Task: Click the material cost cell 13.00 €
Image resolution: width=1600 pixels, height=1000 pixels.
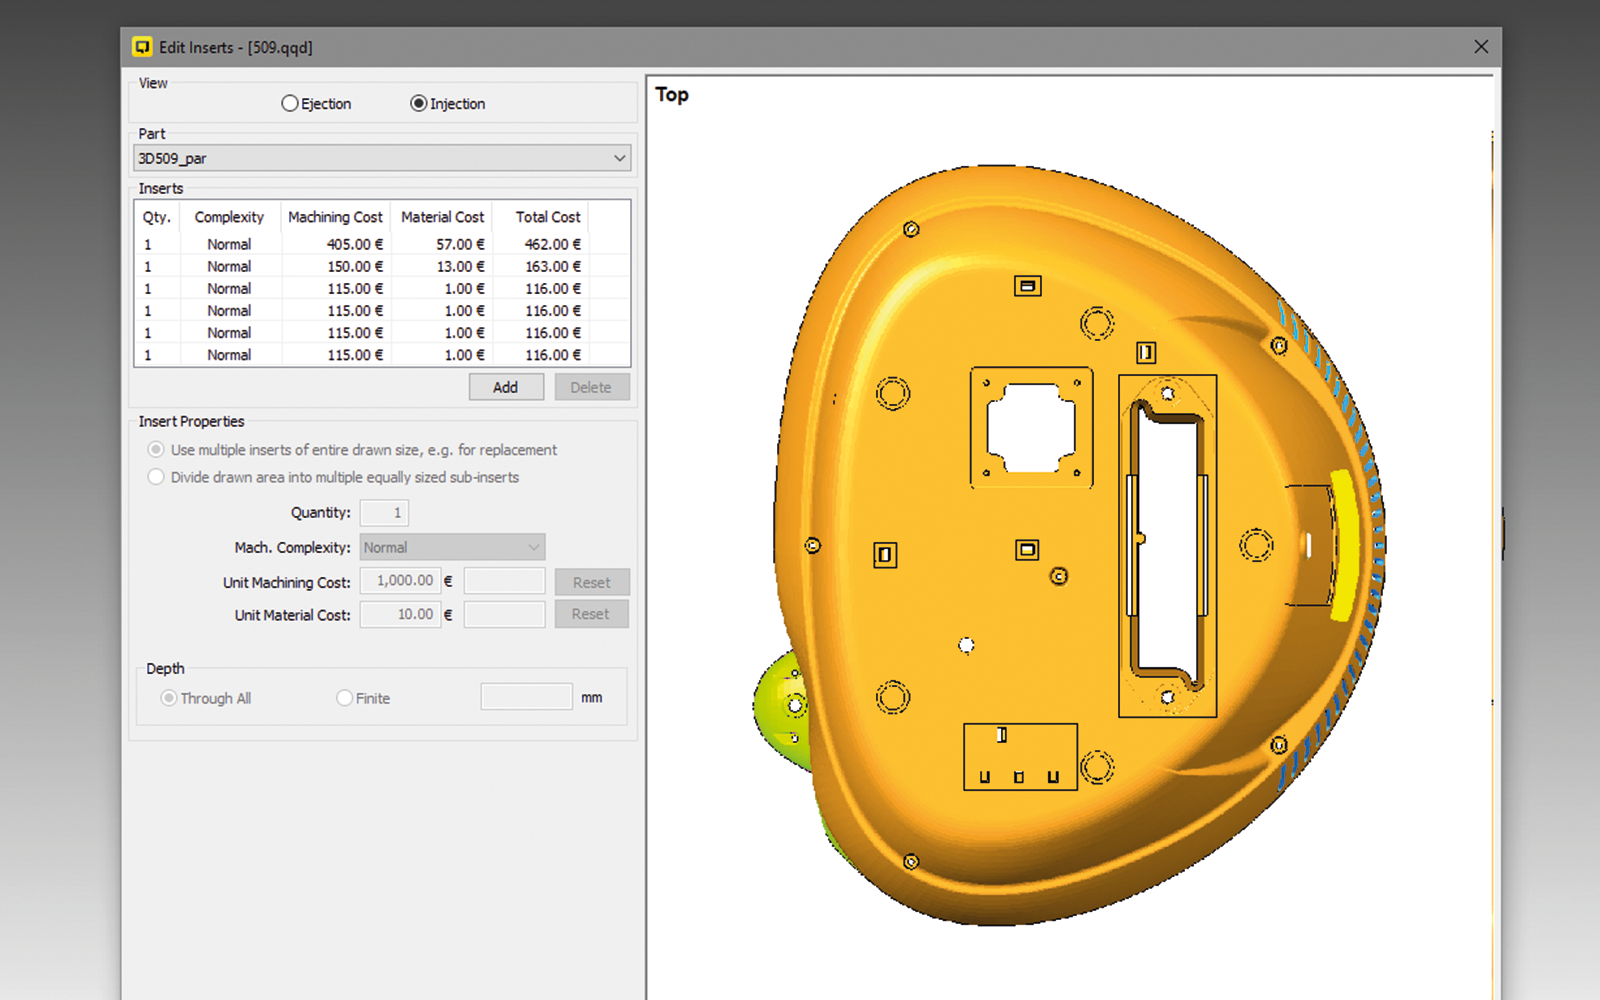Action: (460, 266)
